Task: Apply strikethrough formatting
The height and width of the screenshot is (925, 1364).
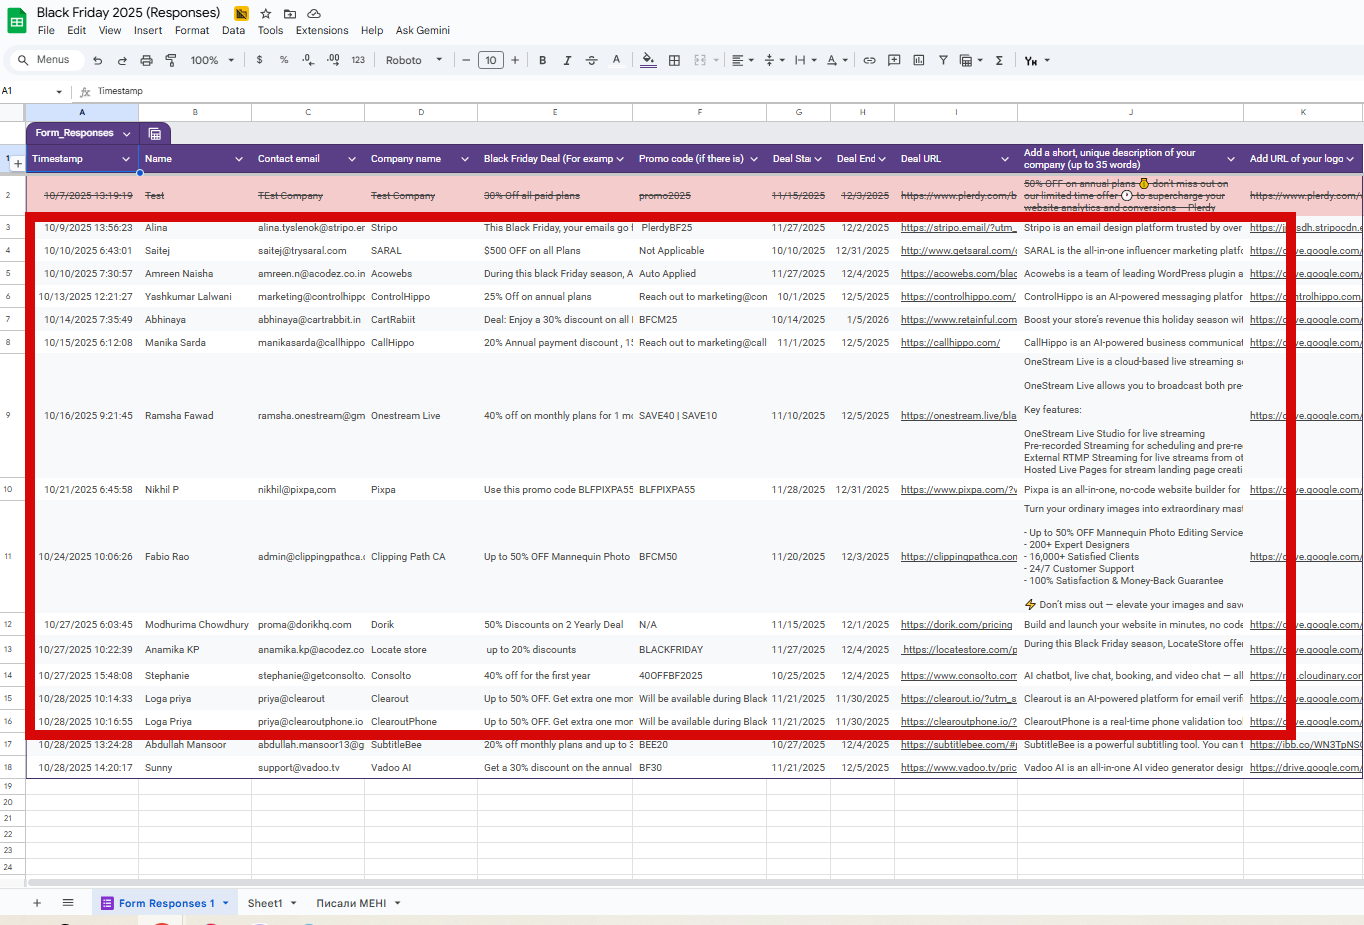Action: tap(591, 60)
